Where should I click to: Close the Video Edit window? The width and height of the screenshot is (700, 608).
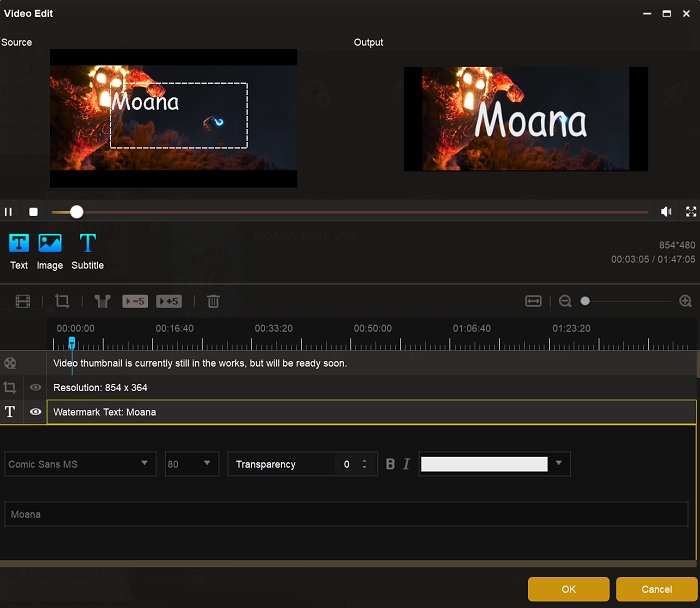pyautogui.click(x=687, y=14)
